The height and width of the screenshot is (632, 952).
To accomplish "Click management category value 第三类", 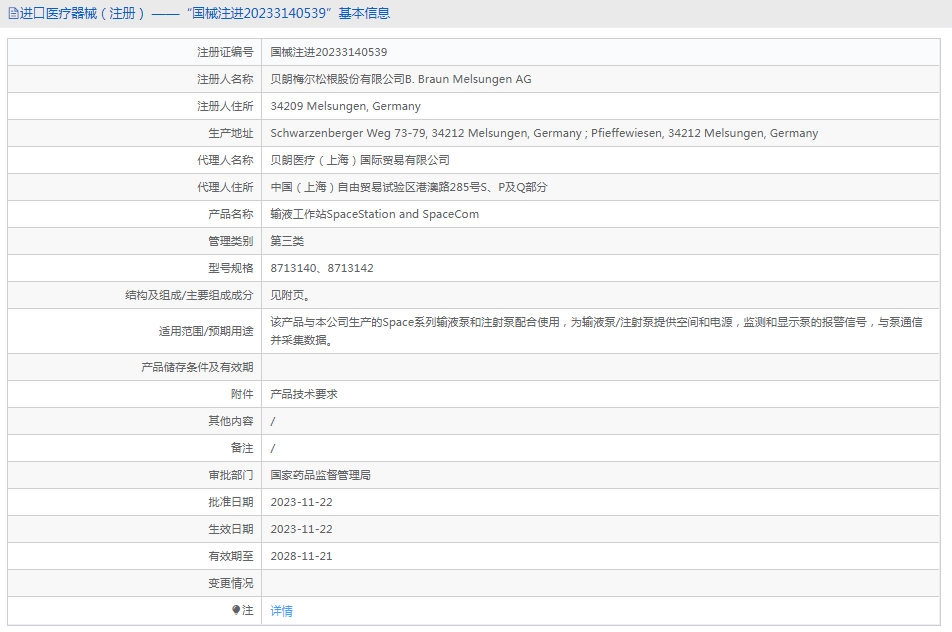I will tap(287, 241).
